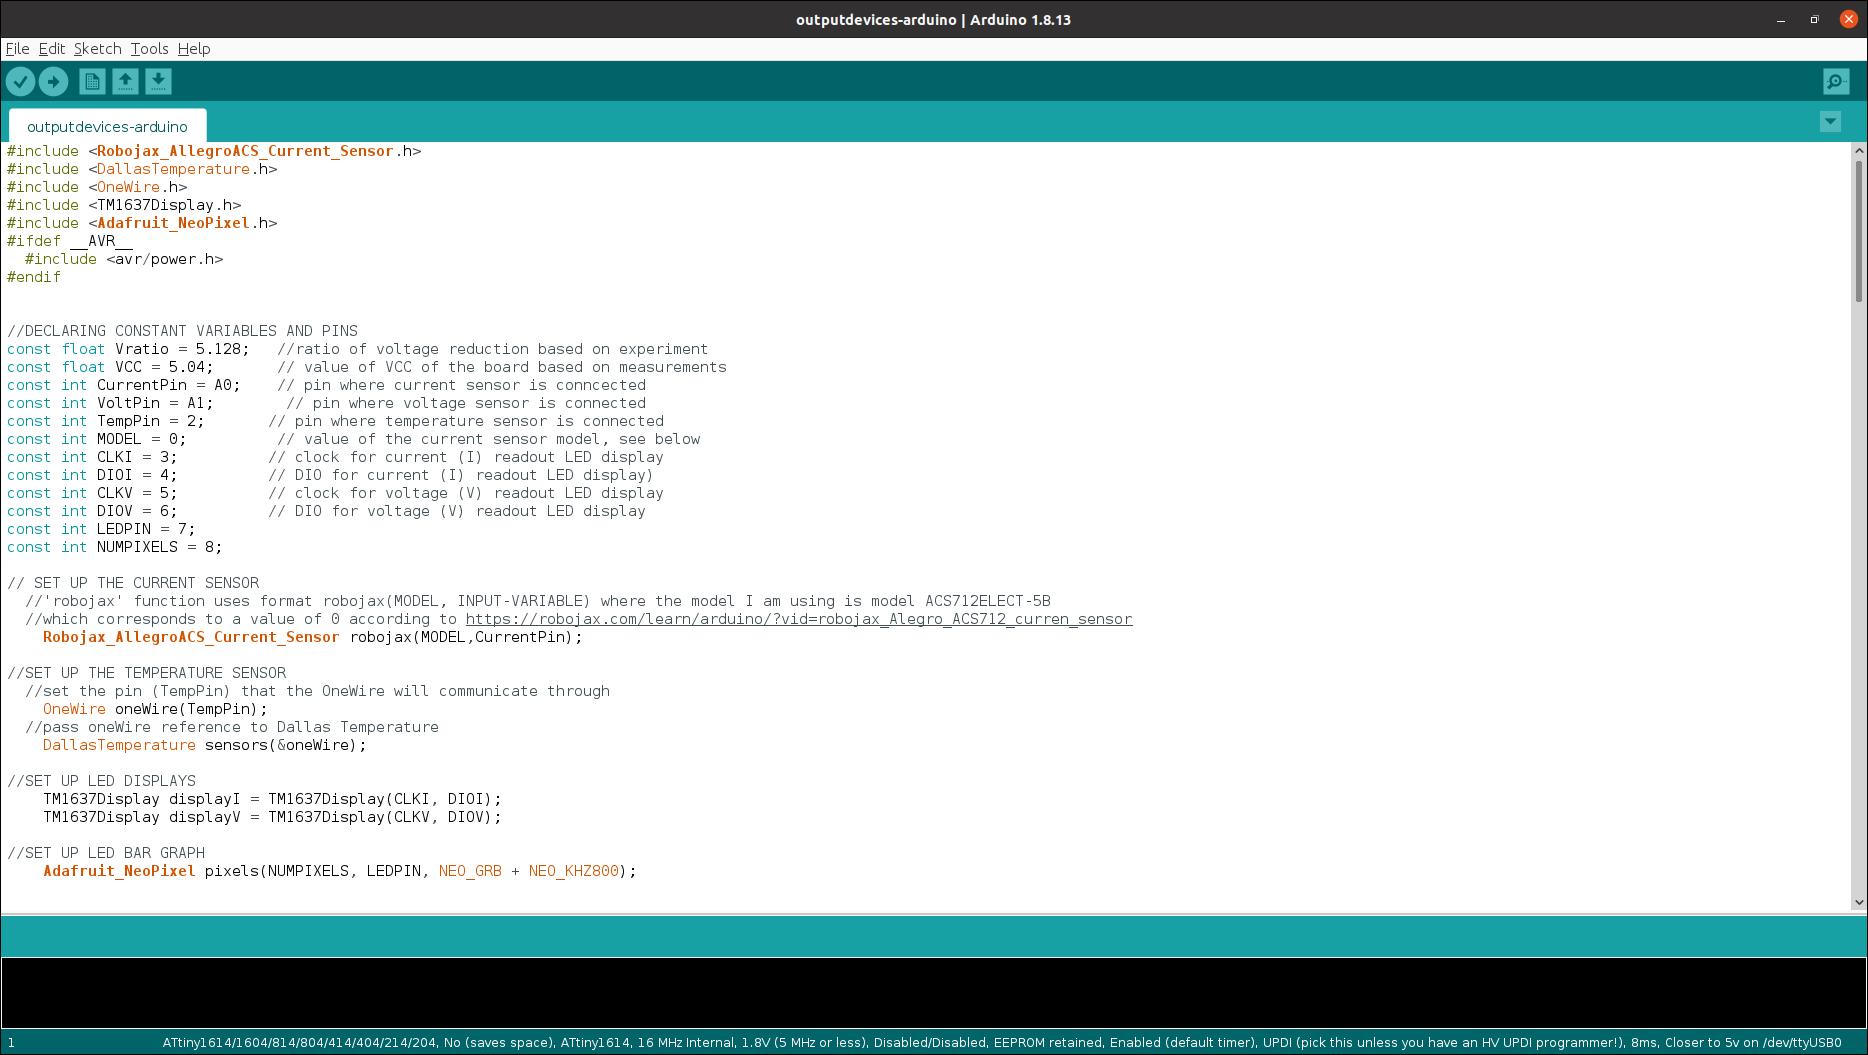Image resolution: width=1868 pixels, height=1055 pixels.
Task: Open the Sketch menu
Action: pos(97,49)
